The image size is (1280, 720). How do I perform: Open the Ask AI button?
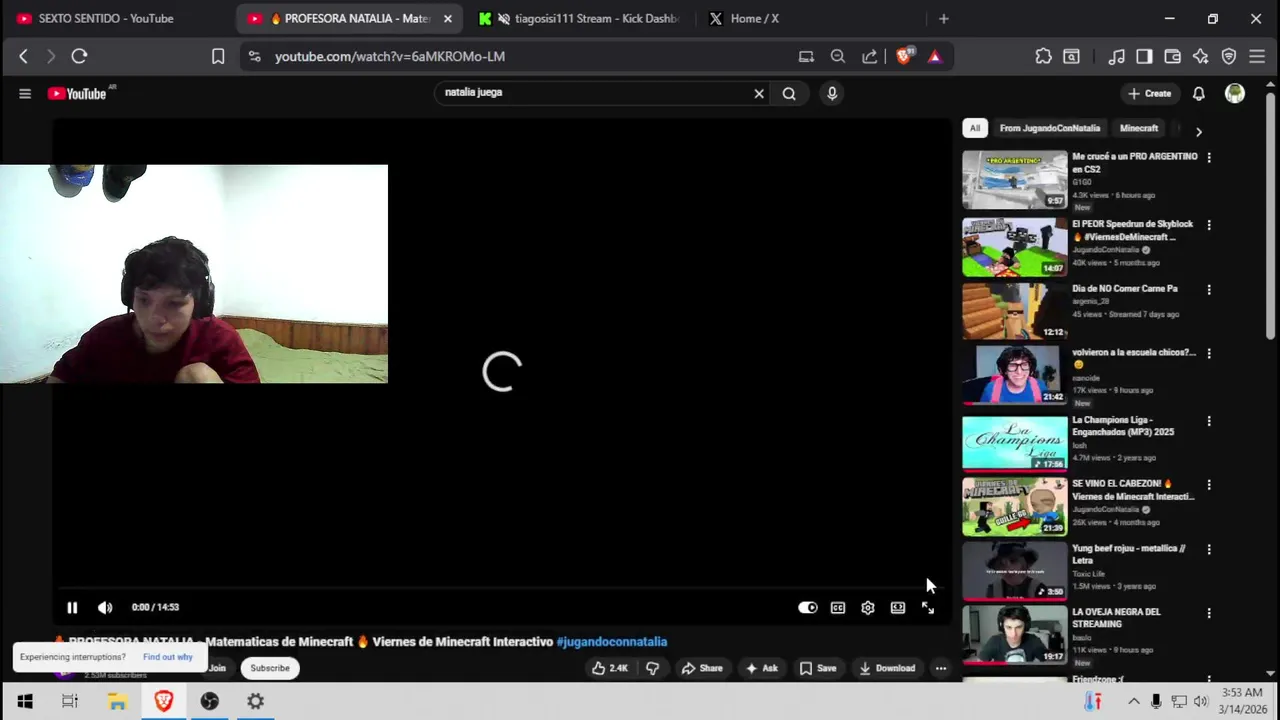pos(761,668)
